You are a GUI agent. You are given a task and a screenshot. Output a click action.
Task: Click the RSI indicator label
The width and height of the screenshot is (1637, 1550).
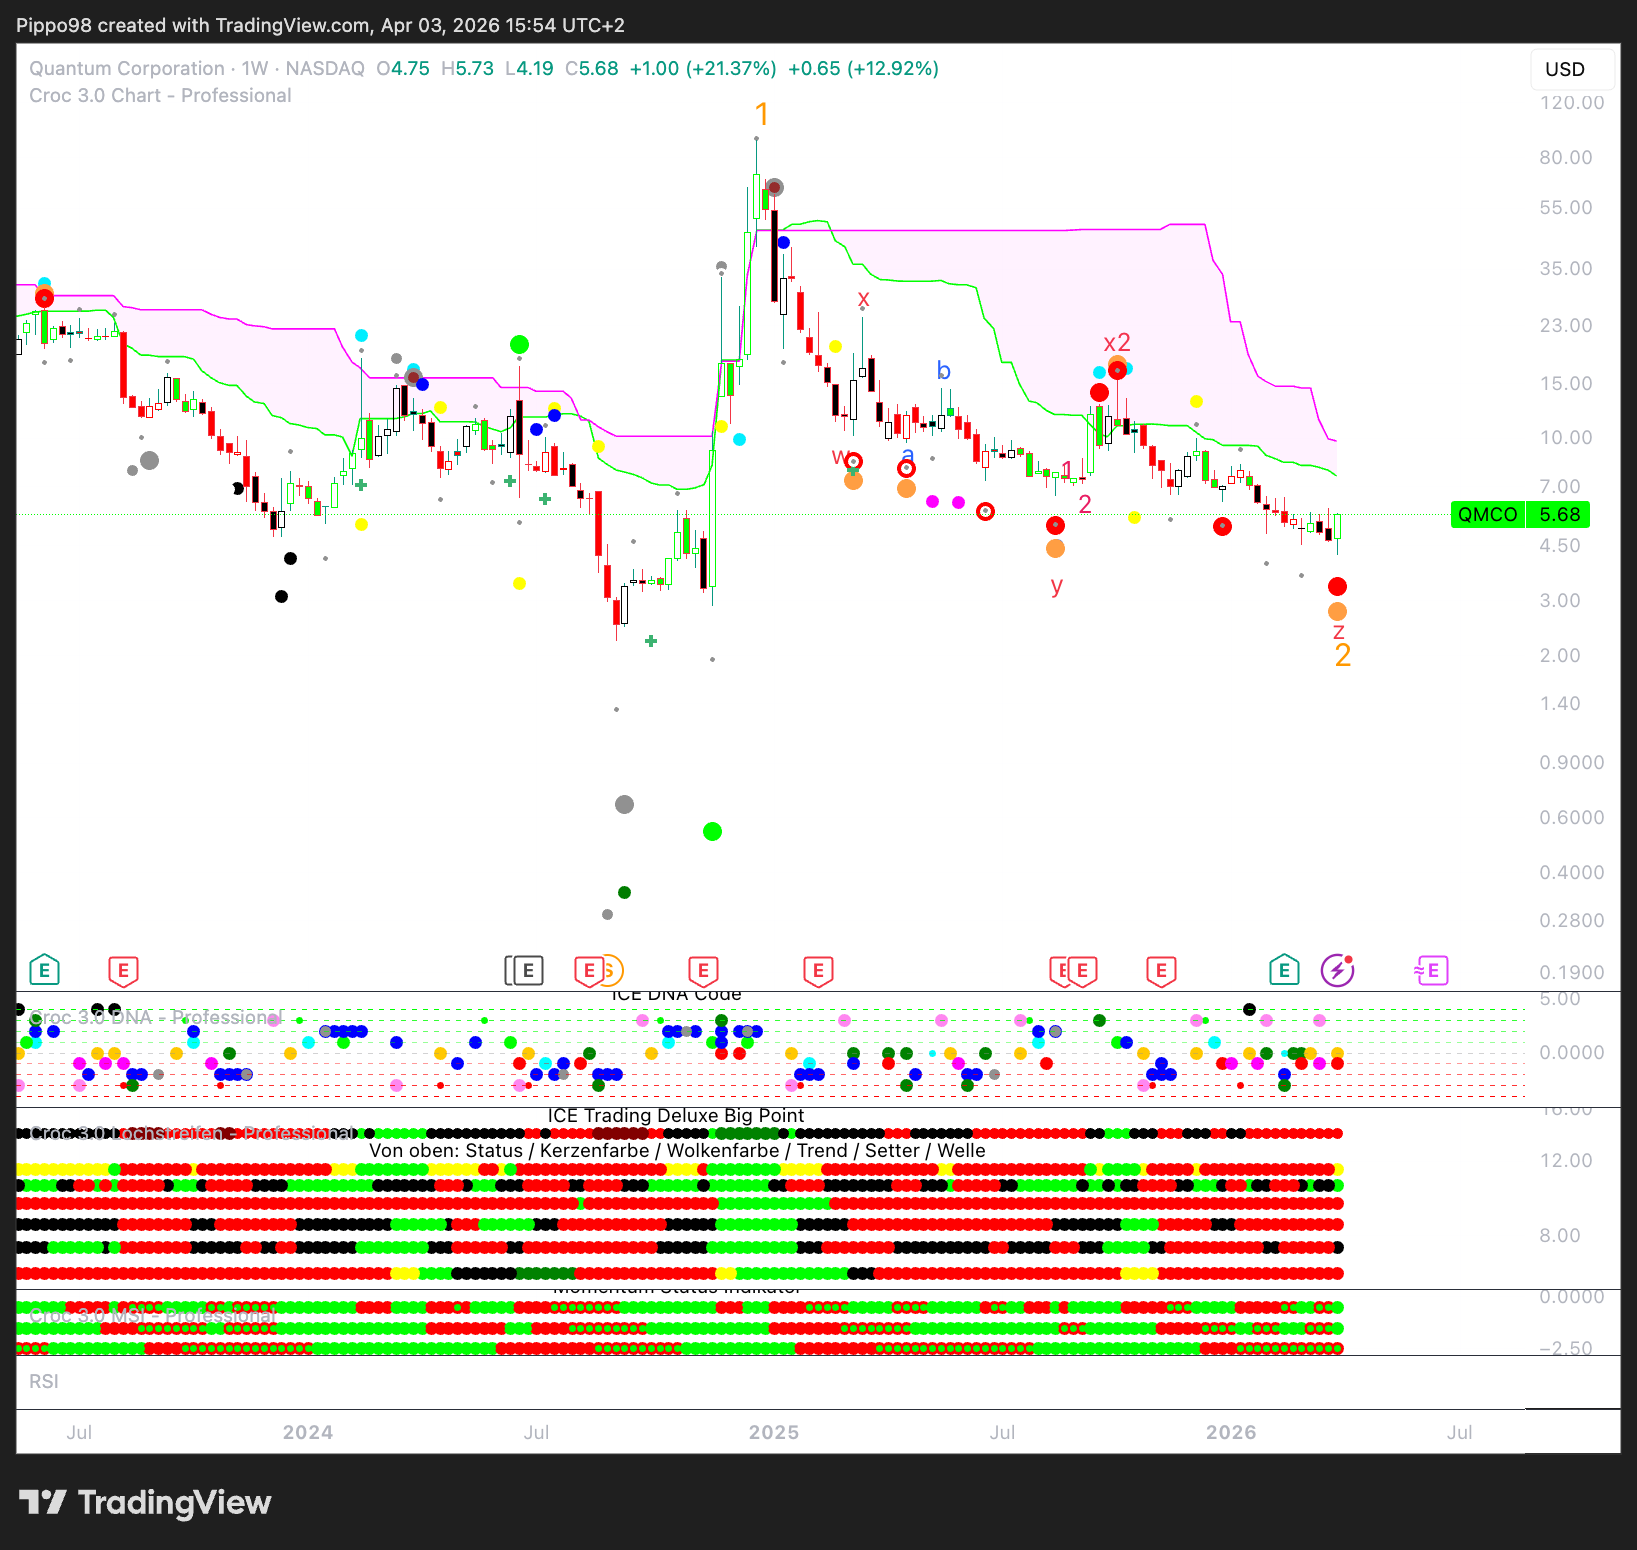(44, 1381)
